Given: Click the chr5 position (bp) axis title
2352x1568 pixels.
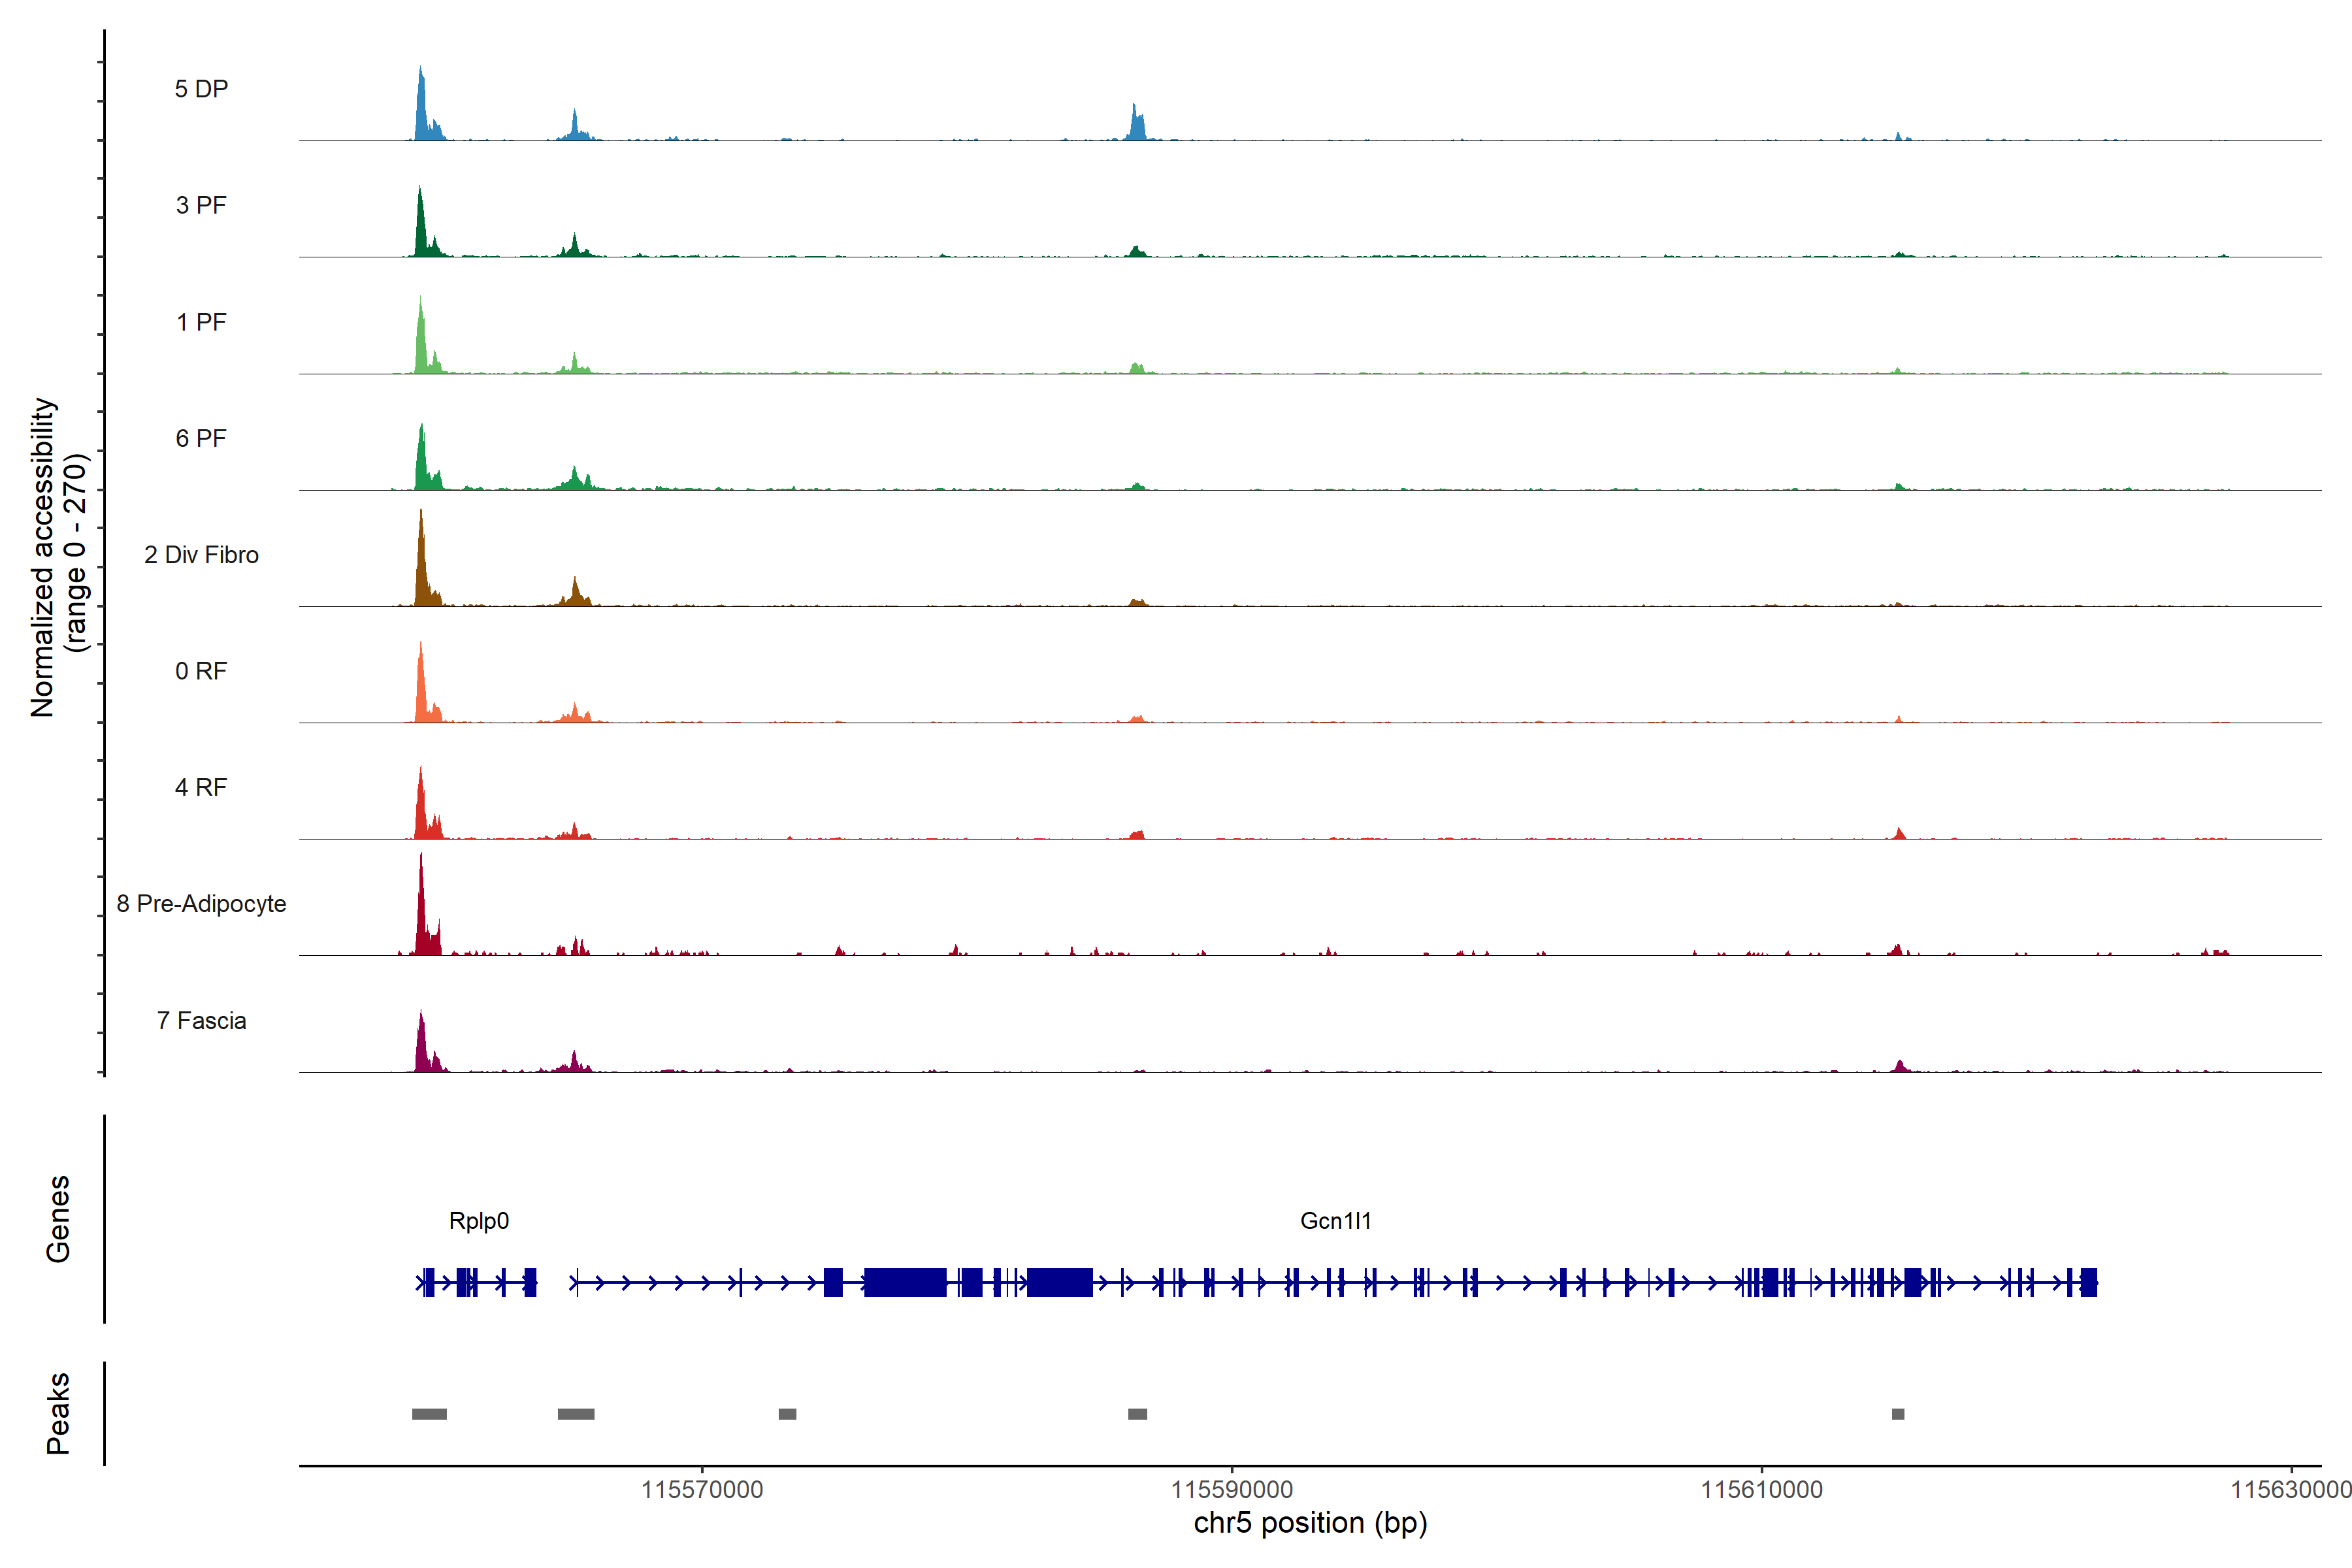Looking at the screenshot, I should (1310, 1523).
